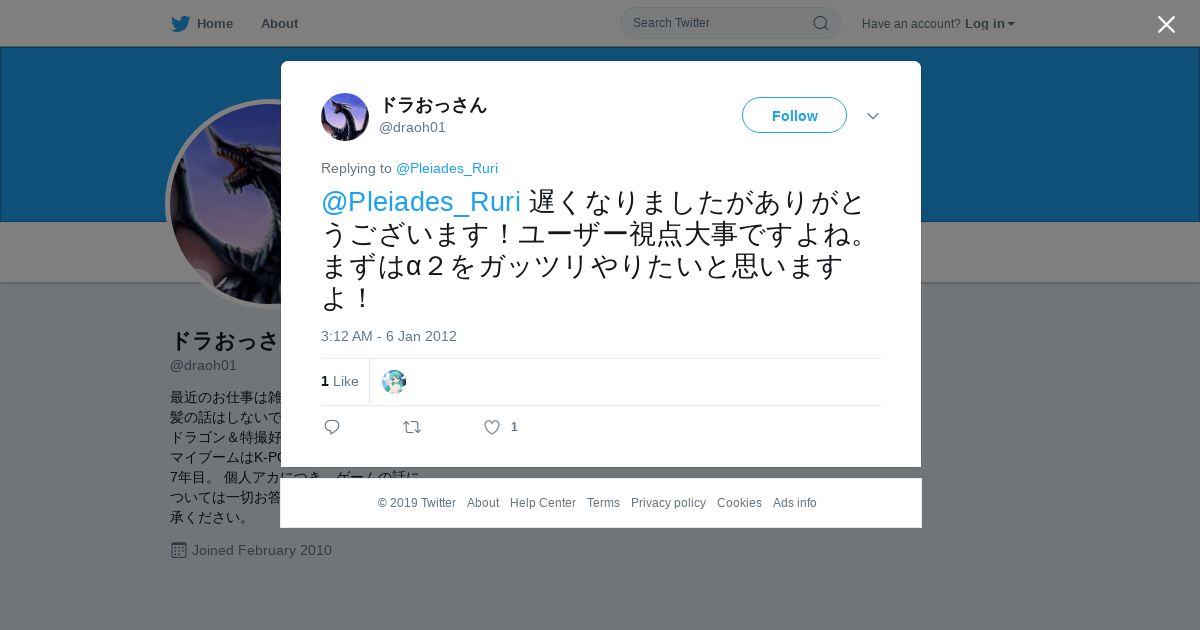This screenshot has width=1200, height=630.
Task: Expand the tweet options chevron
Action: (x=873, y=116)
